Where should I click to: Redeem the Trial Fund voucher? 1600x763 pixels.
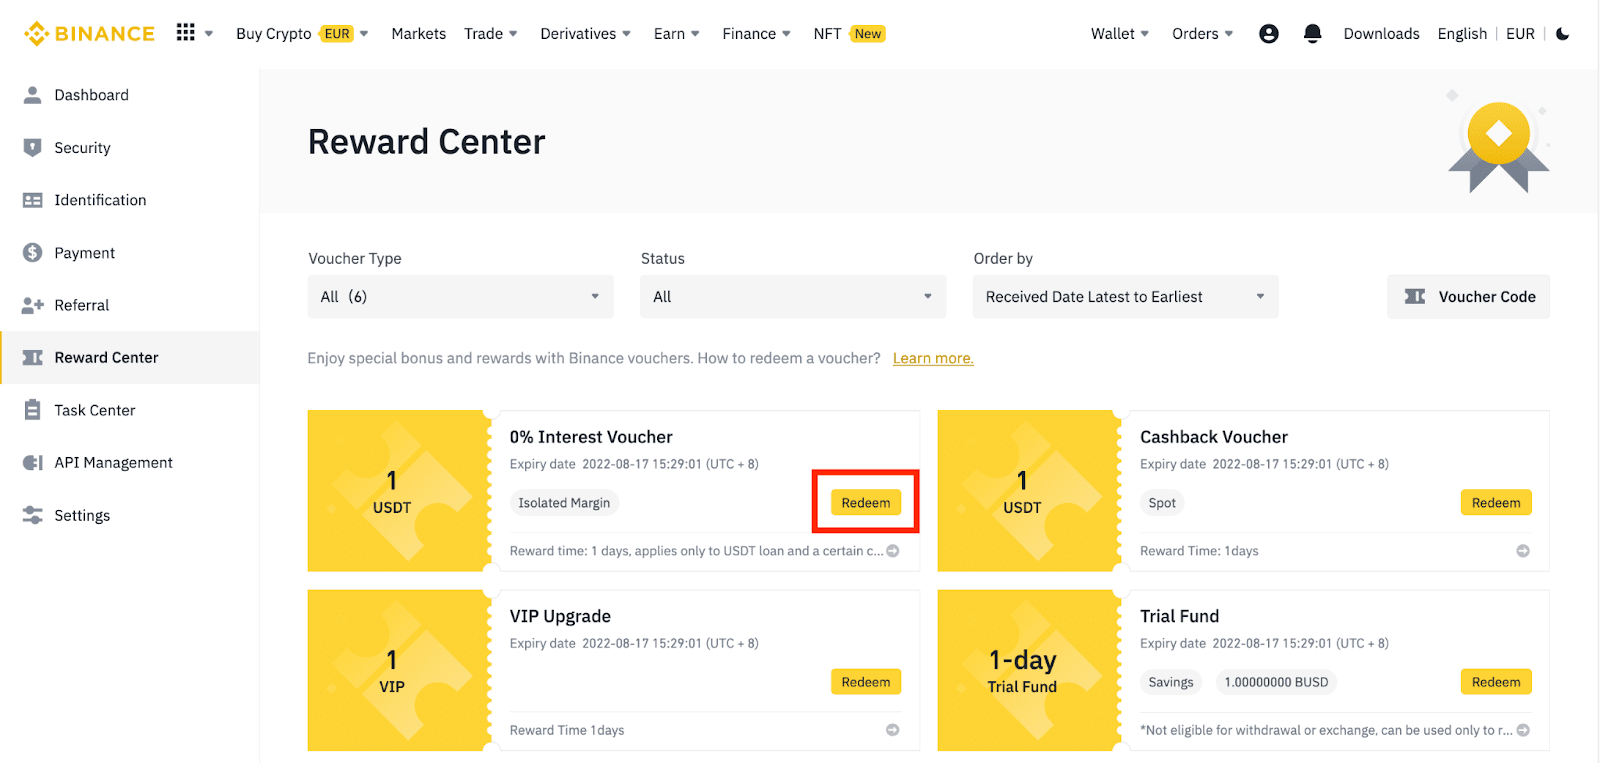click(x=1496, y=682)
